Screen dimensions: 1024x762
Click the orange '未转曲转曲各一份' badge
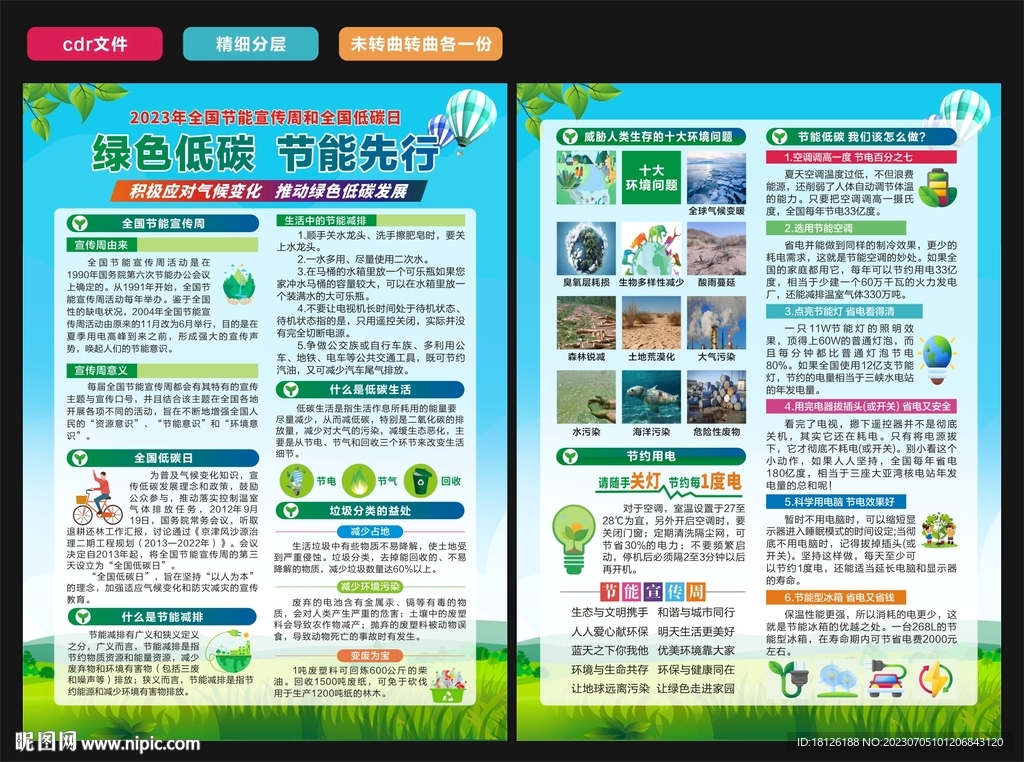point(421,44)
